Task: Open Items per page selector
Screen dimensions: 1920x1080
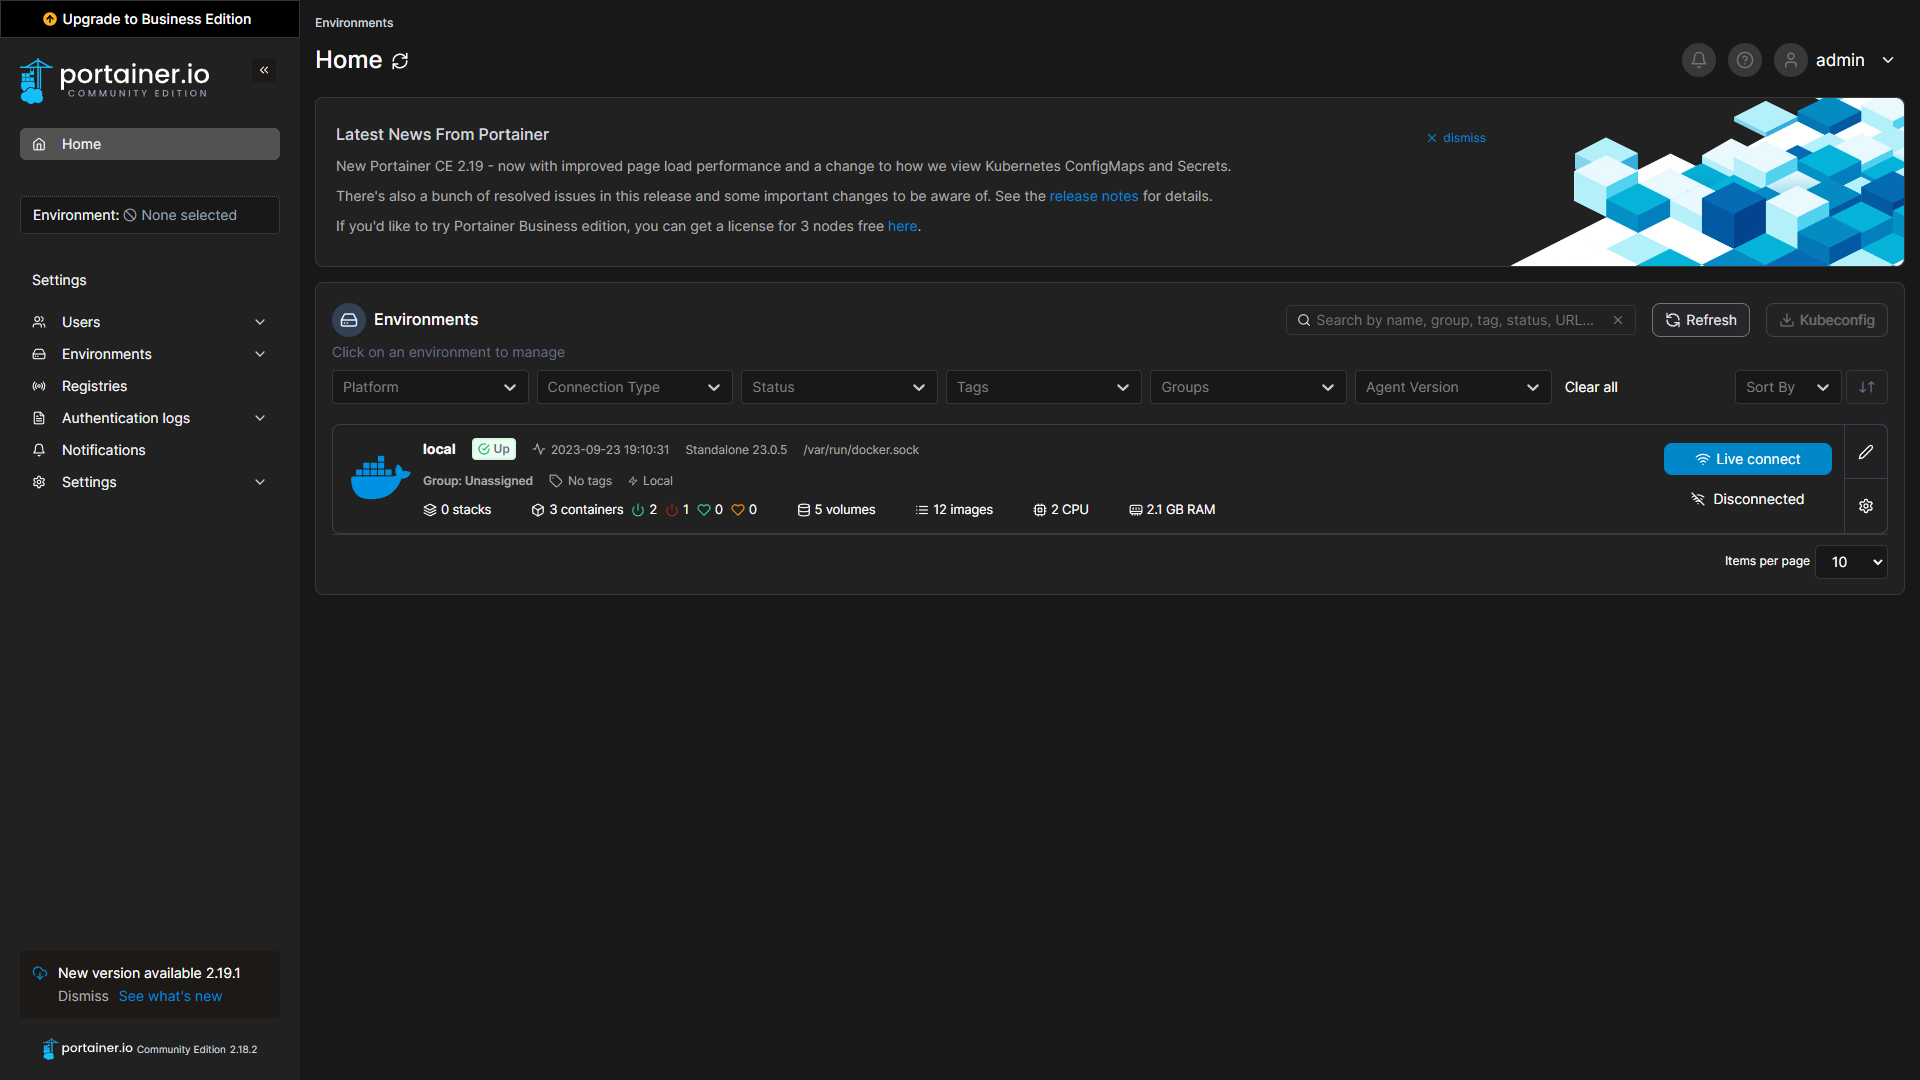Action: click(x=1851, y=562)
